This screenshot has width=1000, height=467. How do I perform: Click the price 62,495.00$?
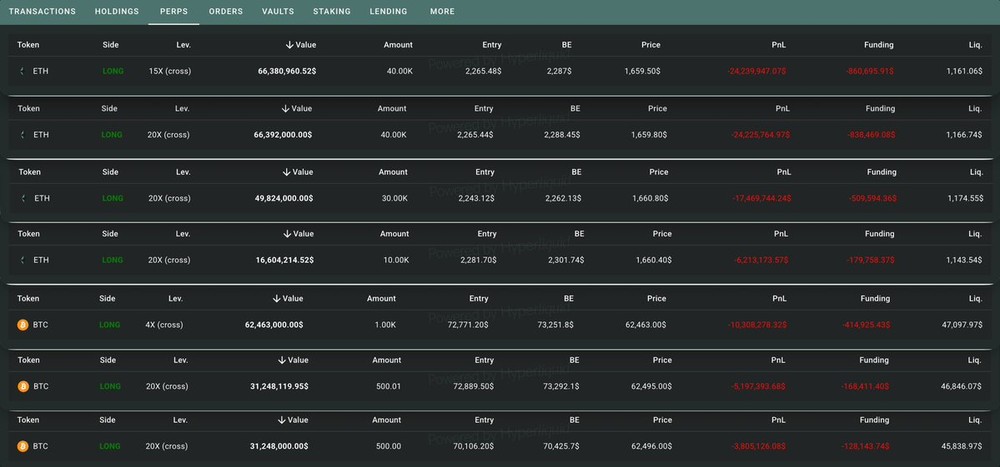pos(652,387)
